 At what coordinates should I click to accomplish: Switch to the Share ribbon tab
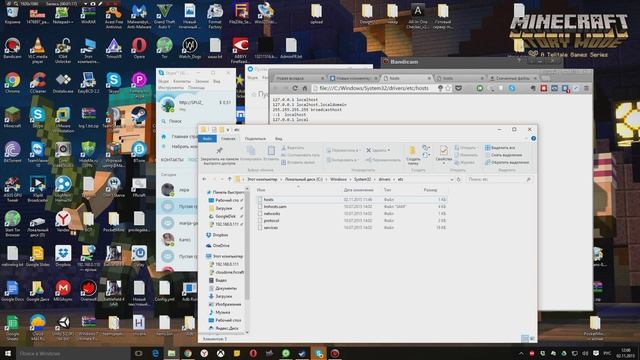256,139
